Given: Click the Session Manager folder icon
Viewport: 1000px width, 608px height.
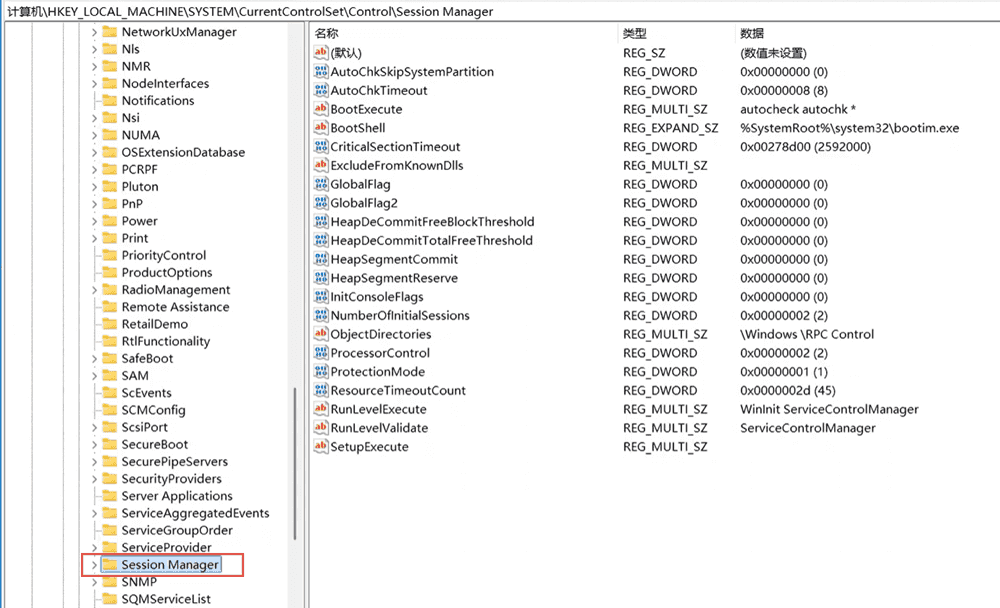Looking at the screenshot, I should [110, 565].
